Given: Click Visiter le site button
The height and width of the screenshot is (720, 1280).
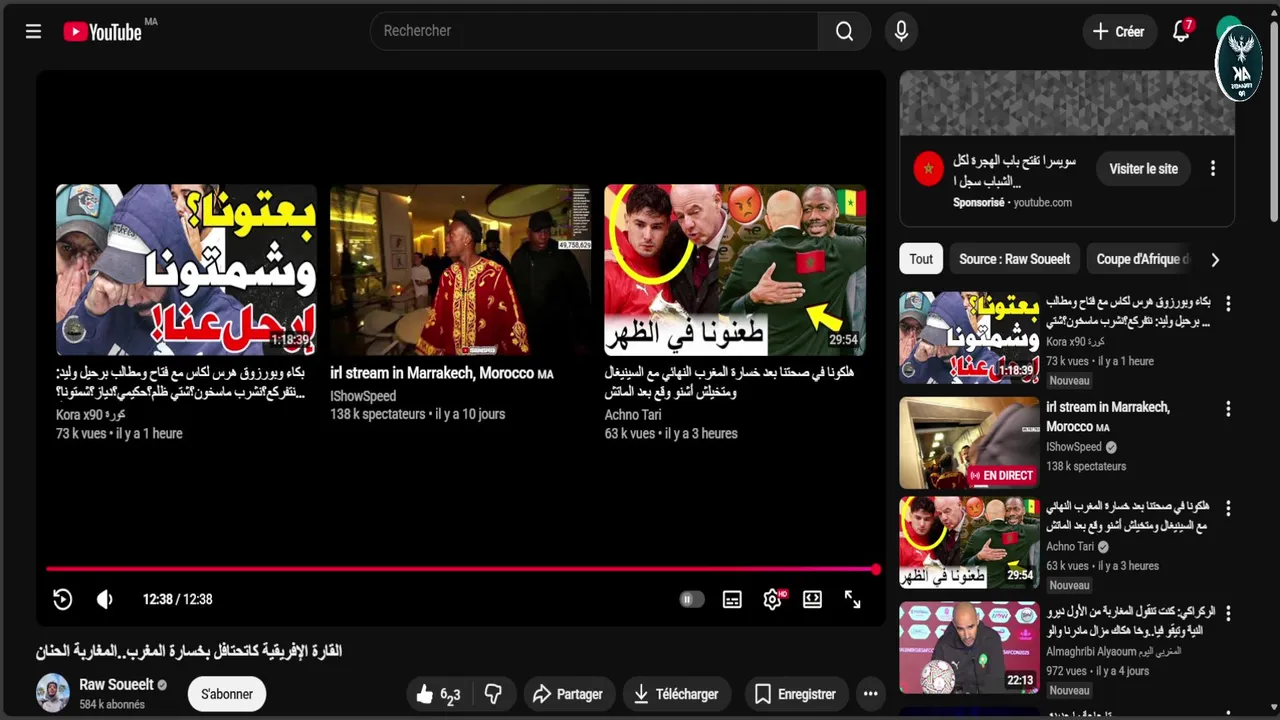Looking at the screenshot, I should click(x=1143, y=169).
